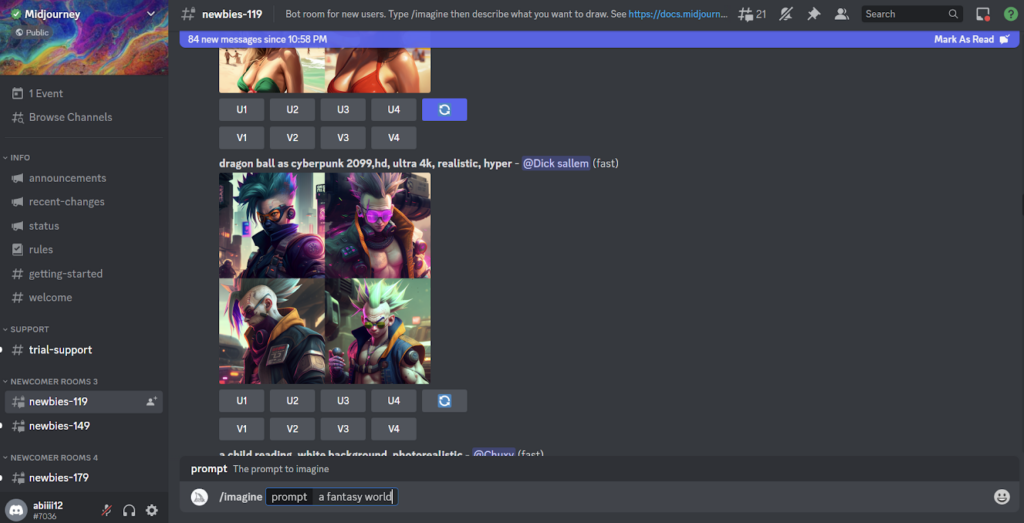The width and height of the screenshot is (1024, 523).
Task: Open the recent-changes channel
Action: (67, 202)
